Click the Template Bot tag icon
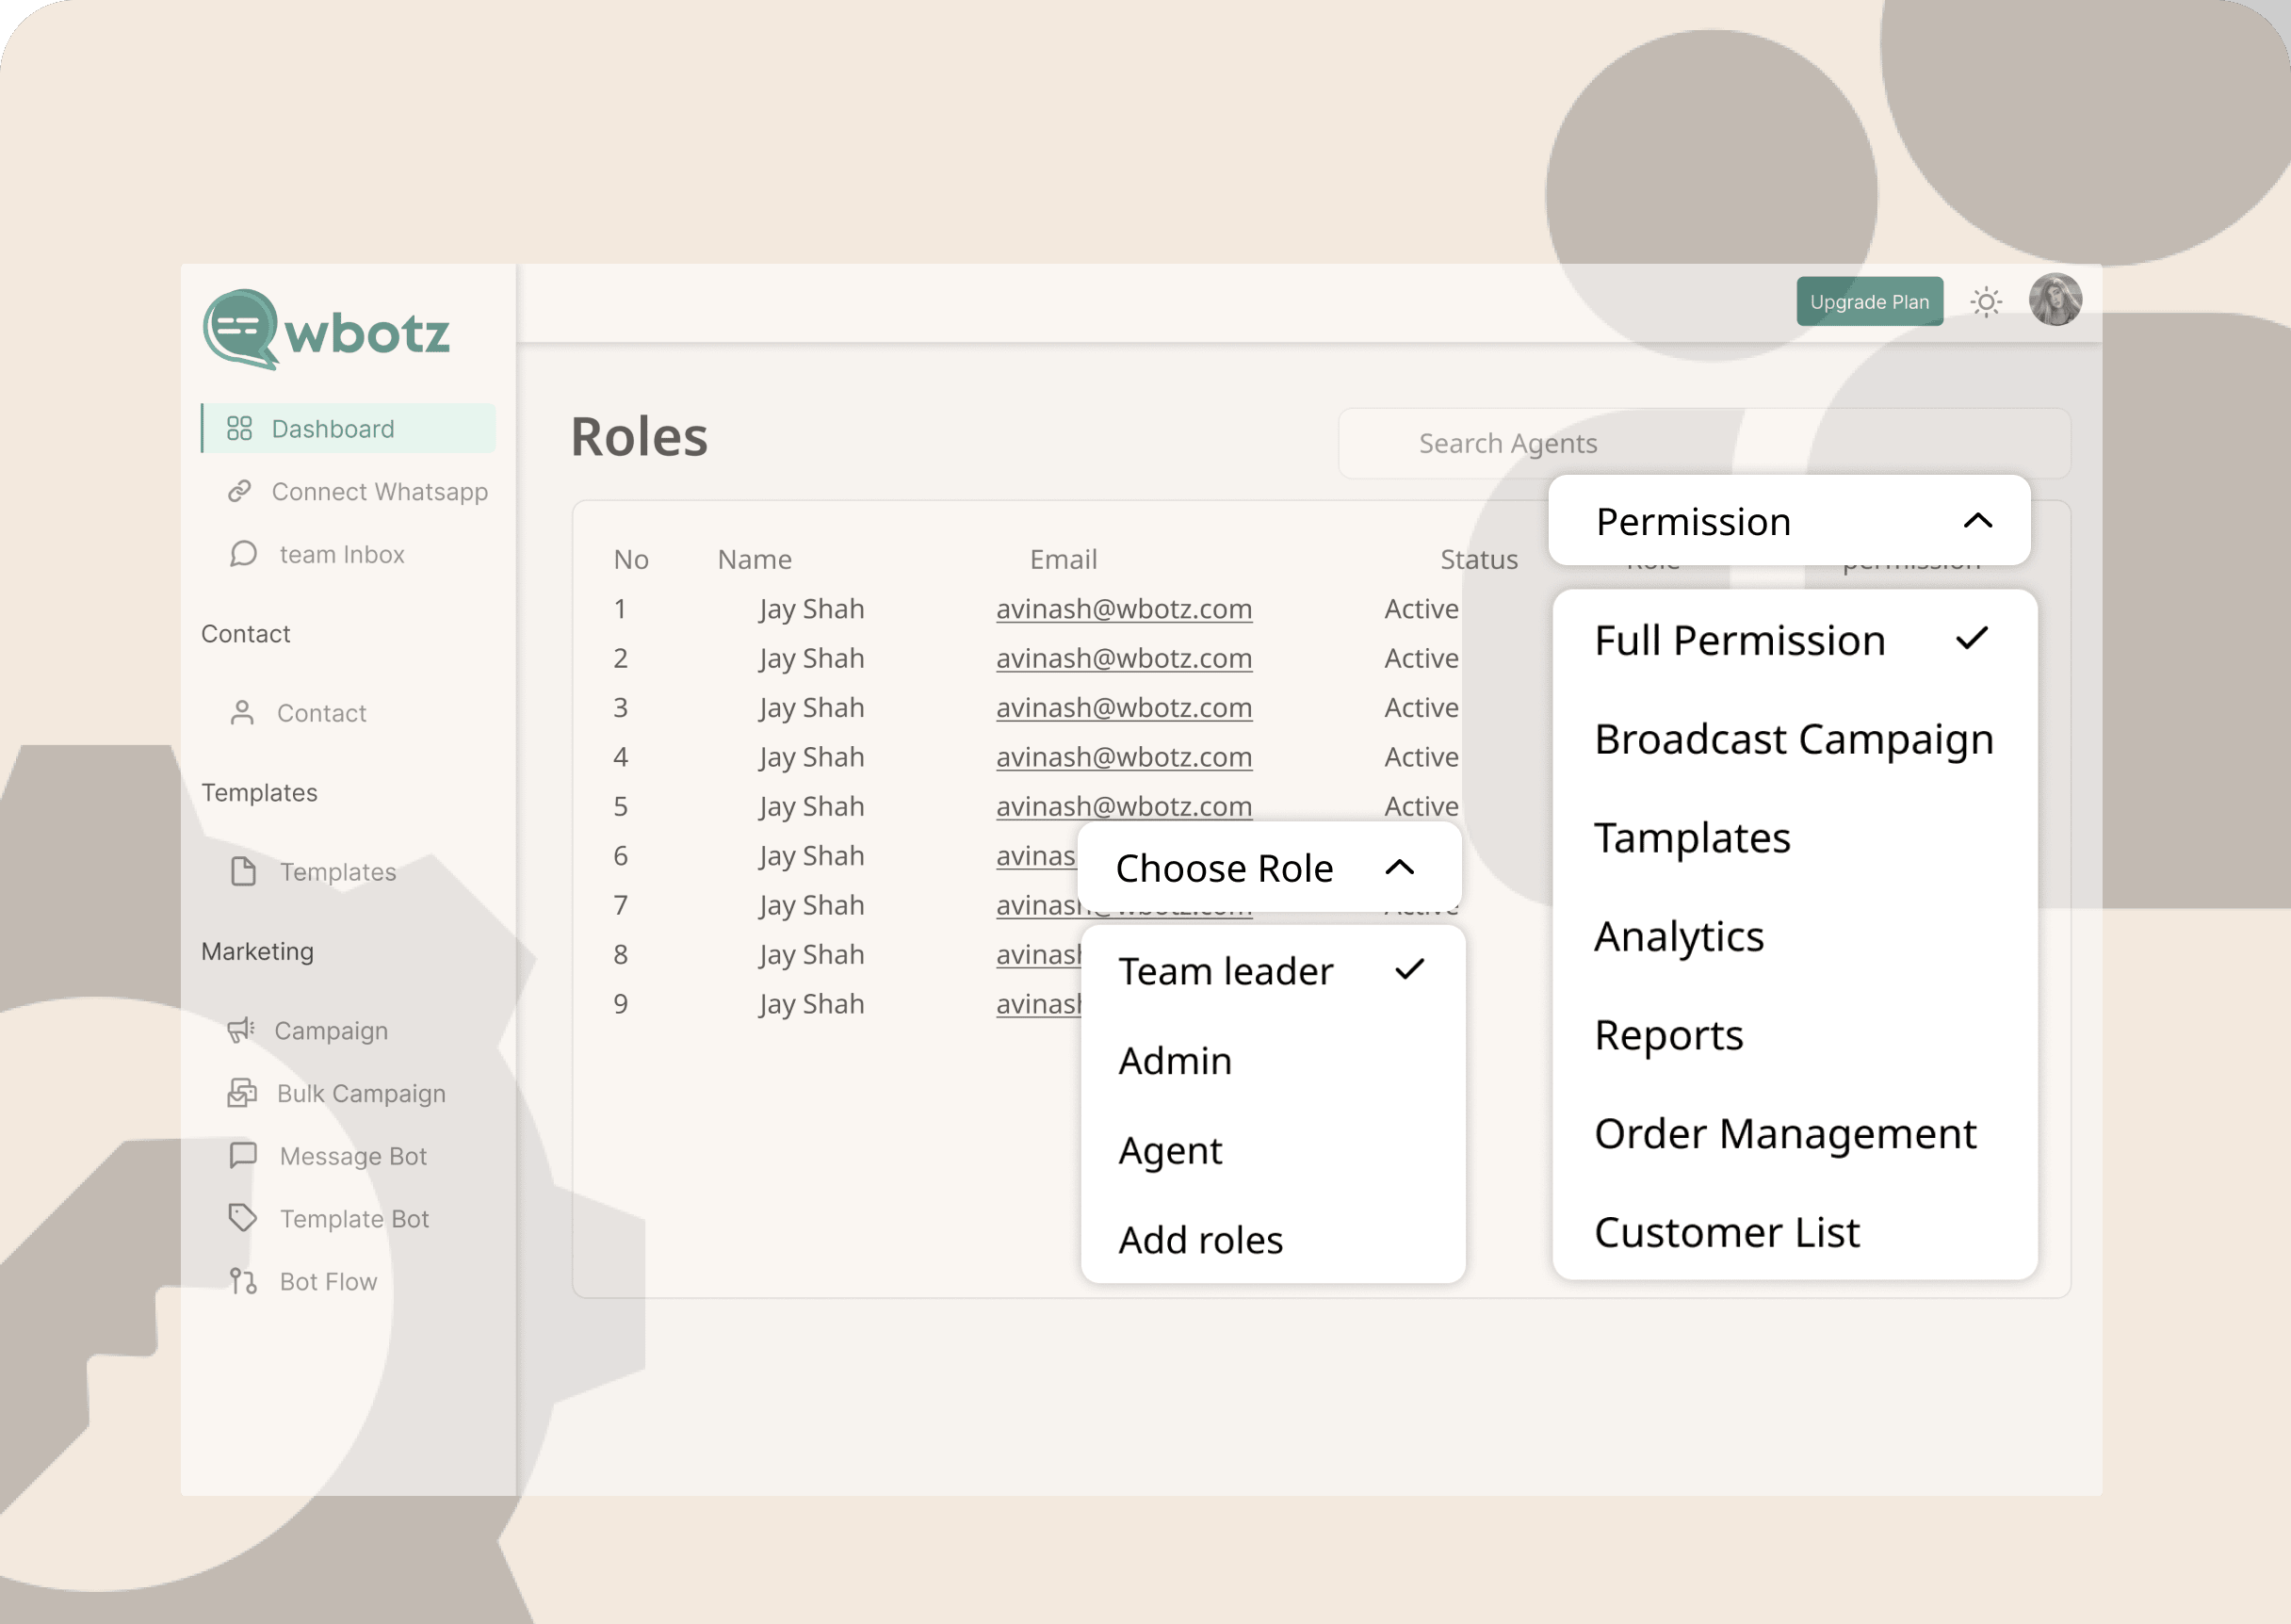2291x1624 pixels. (x=243, y=1218)
